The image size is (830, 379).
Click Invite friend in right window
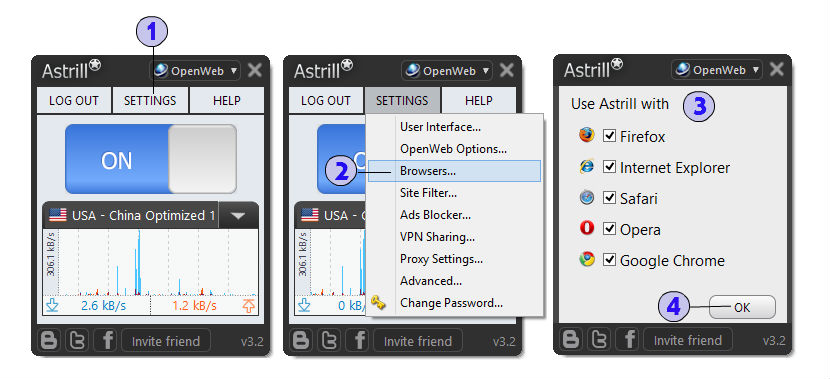coord(688,340)
